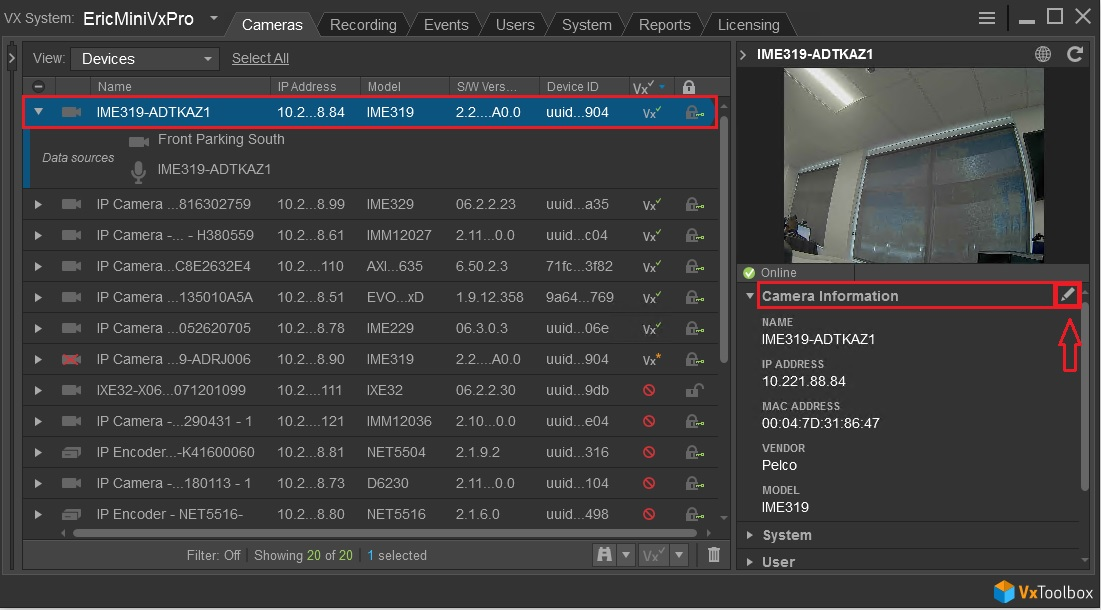Collapse the IME319-ADTKAZ1 device row
1101x610 pixels.
(x=39, y=112)
